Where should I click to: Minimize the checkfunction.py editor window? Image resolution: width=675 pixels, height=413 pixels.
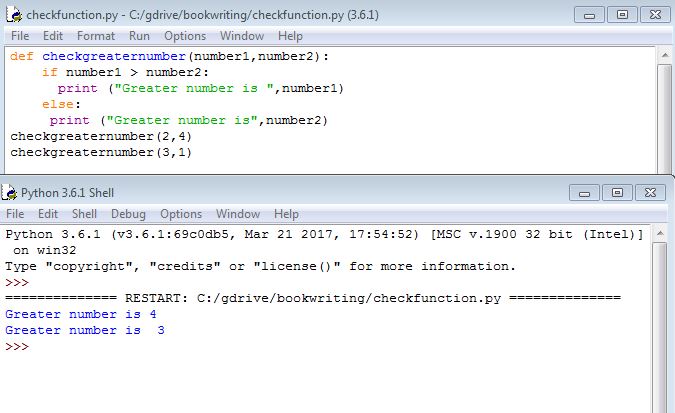point(589,15)
